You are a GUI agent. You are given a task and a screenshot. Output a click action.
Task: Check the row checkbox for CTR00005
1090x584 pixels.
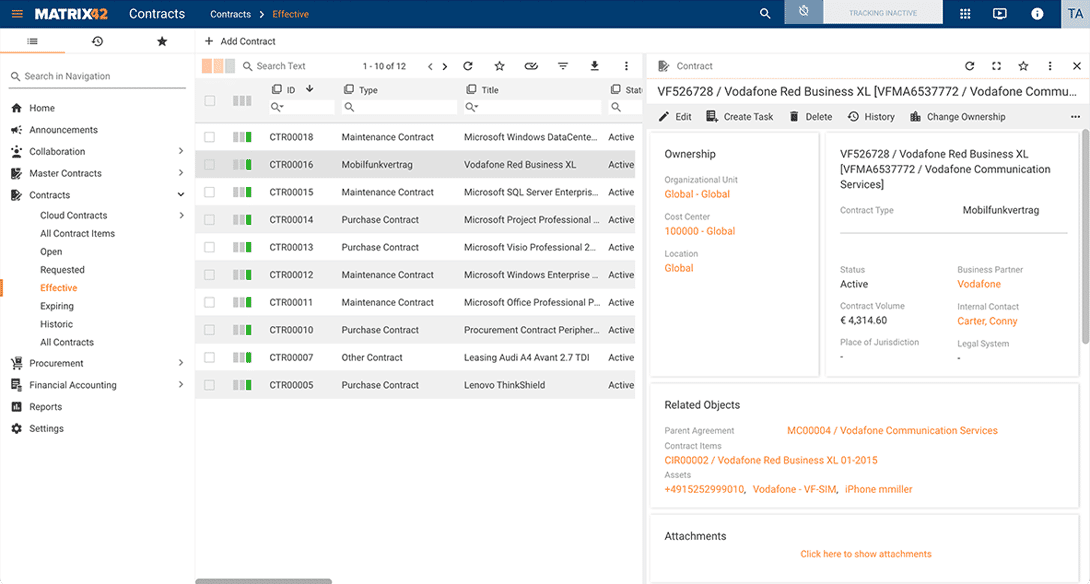pos(208,384)
